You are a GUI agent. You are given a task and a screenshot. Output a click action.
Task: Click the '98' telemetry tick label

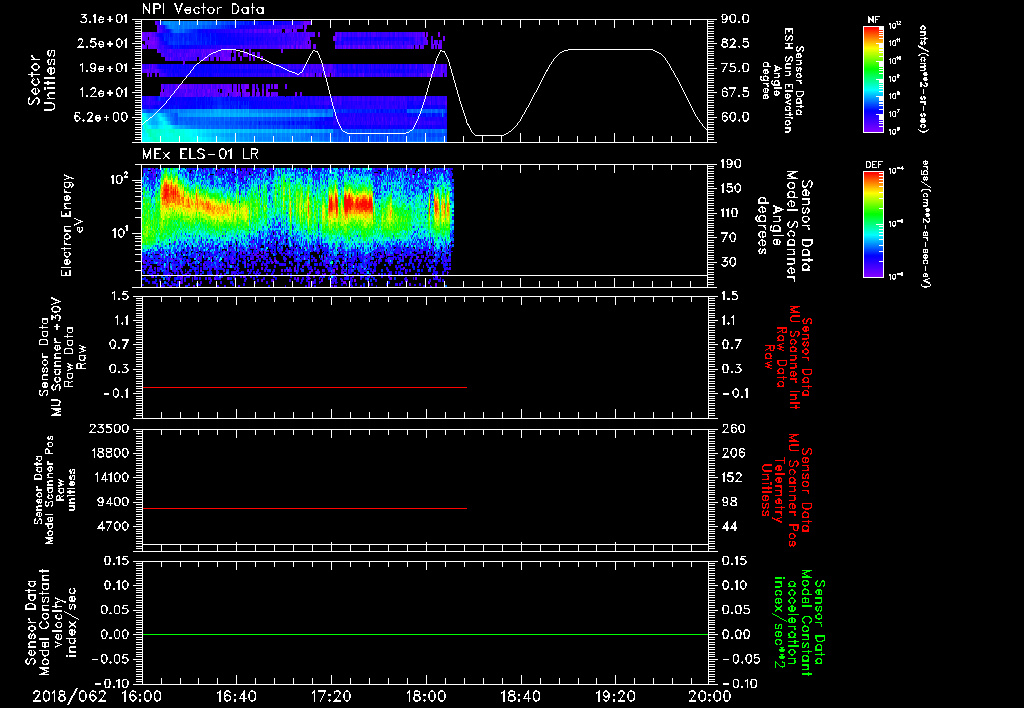(729, 502)
